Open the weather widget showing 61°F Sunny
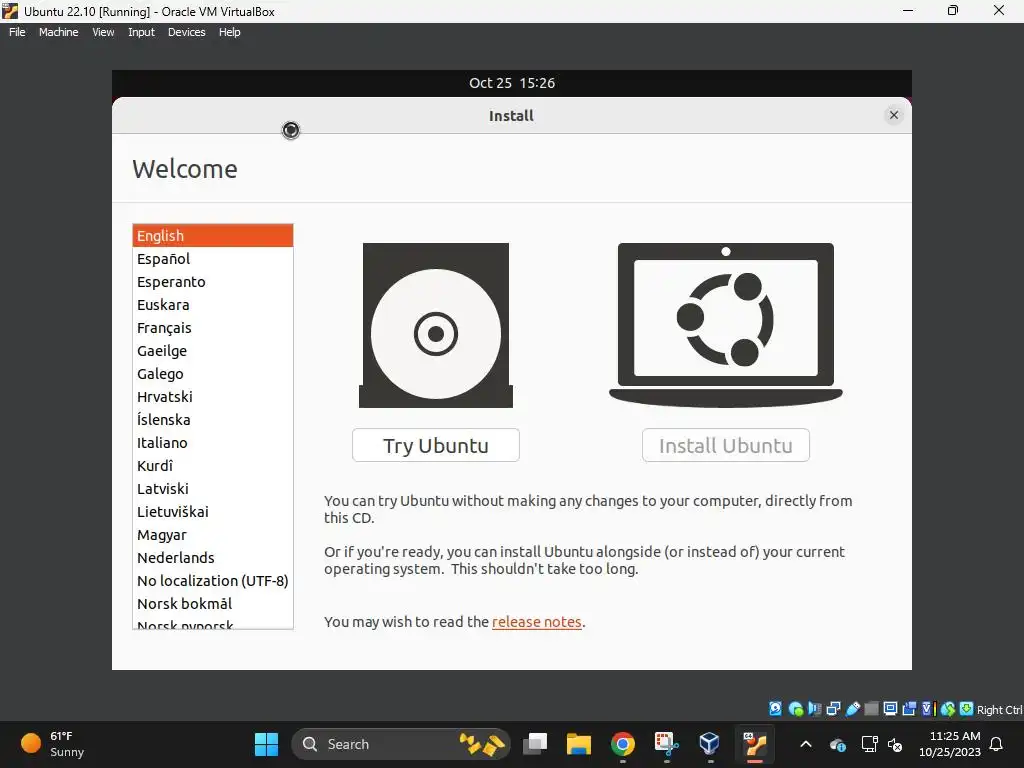 coord(53,744)
